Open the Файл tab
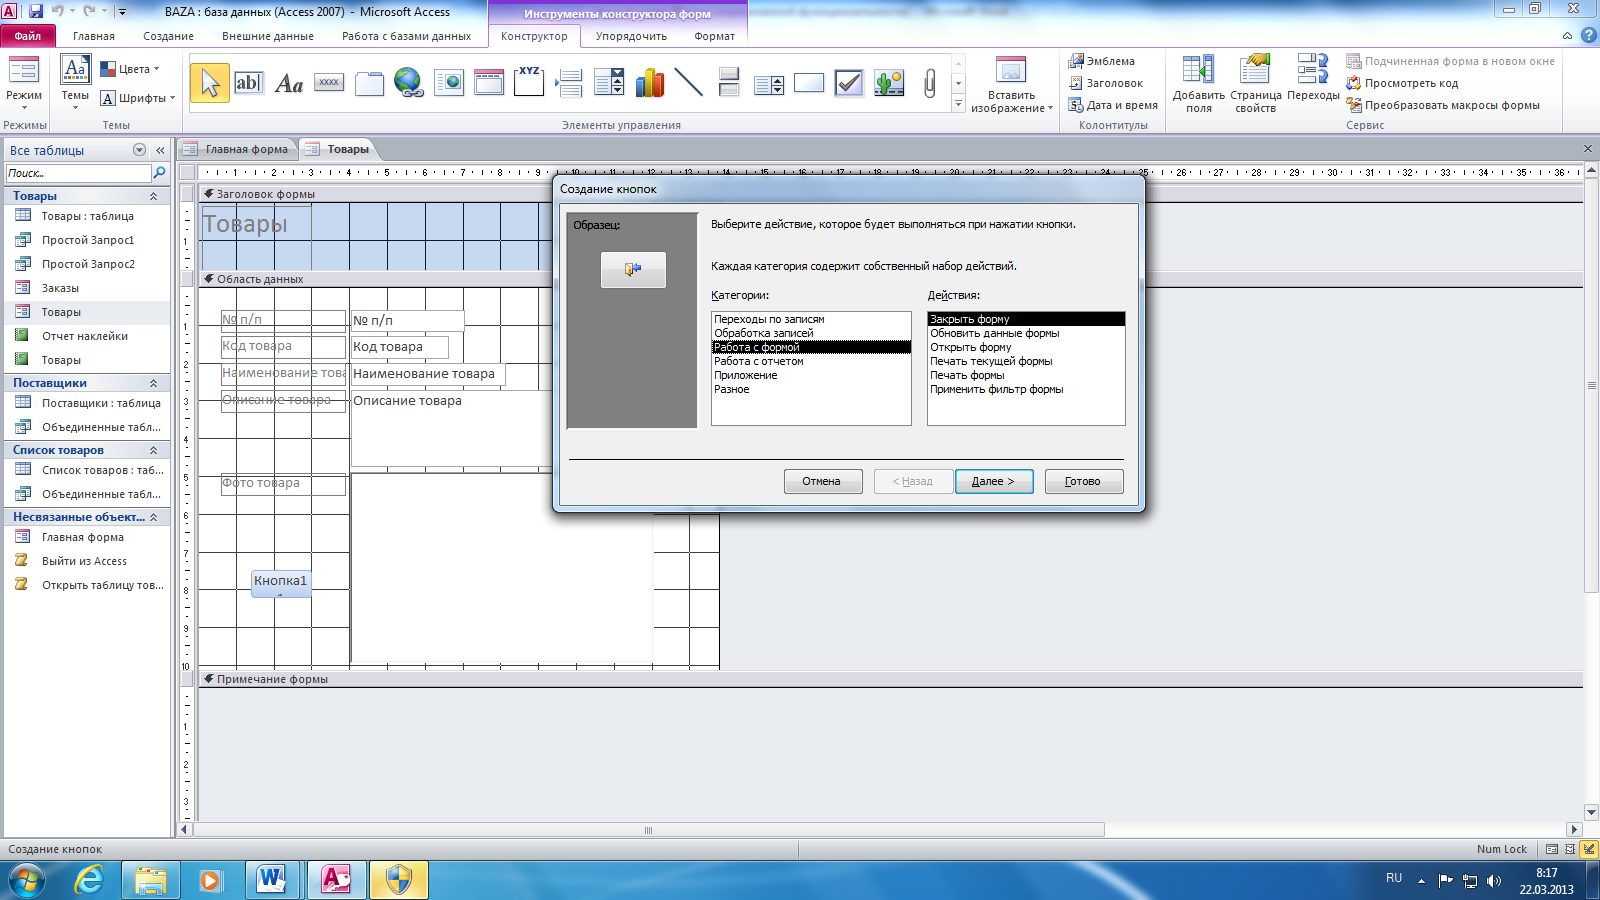Image resolution: width=1600 pixels, height=900 pixels. (27, 36)
